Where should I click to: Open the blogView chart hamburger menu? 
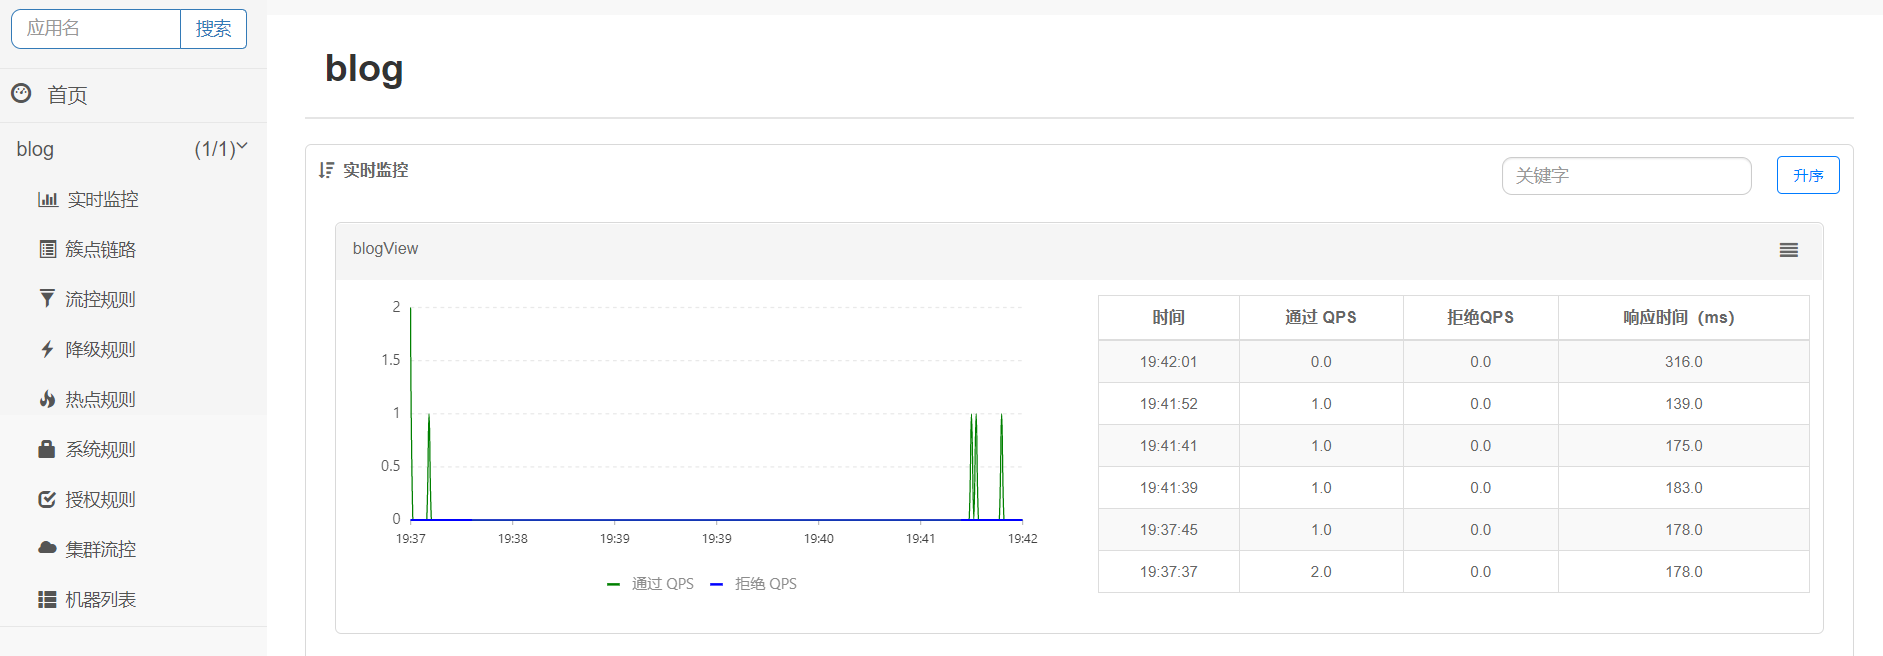1789,250
